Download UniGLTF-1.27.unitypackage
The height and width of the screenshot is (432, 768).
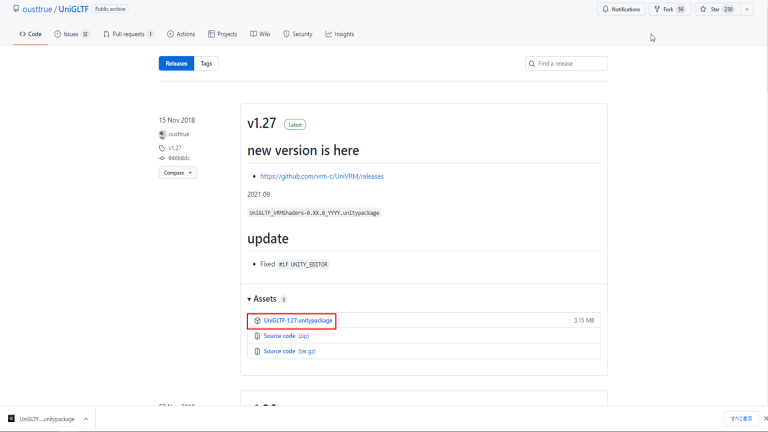[x=298, y=321]
